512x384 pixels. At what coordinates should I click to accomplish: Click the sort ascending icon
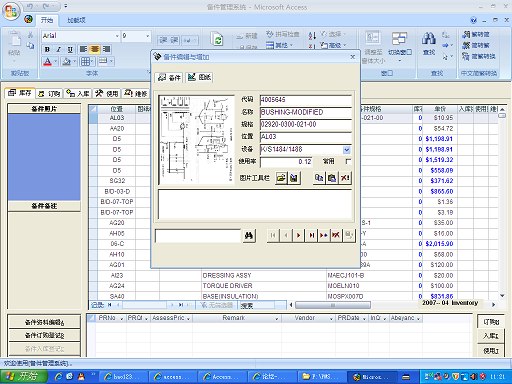[x=312, y=35]
